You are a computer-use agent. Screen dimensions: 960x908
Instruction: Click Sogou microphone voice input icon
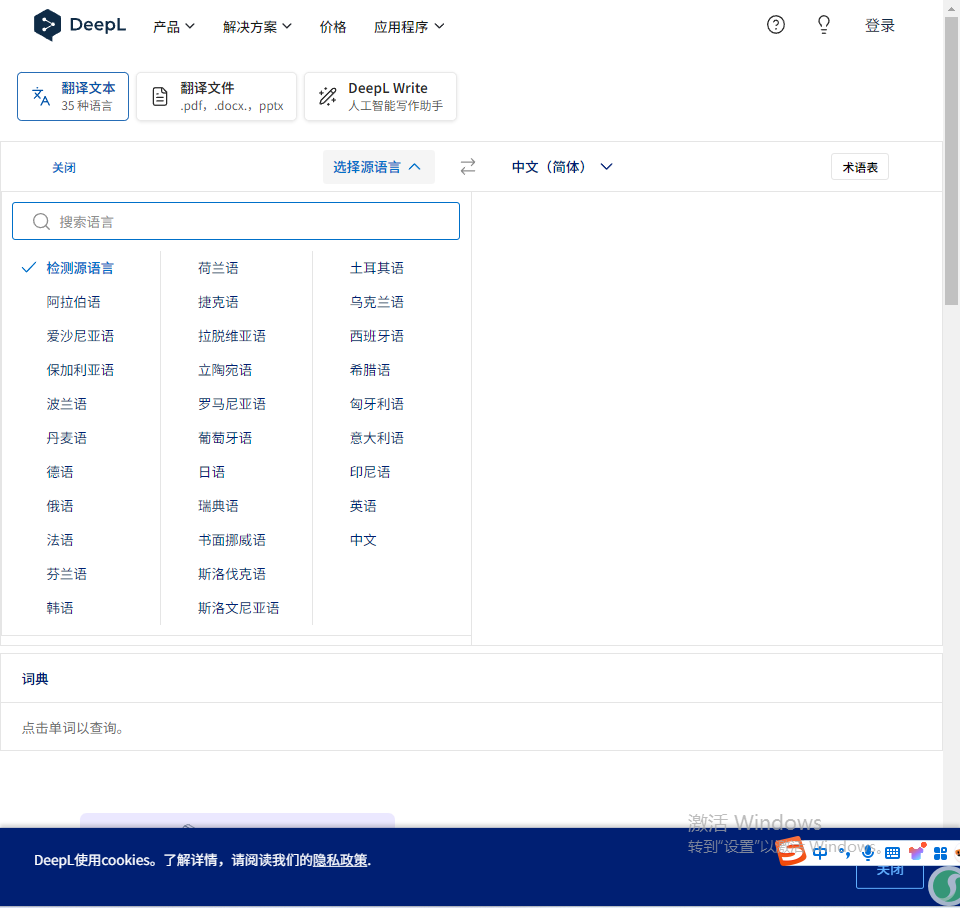coord(868,852)
